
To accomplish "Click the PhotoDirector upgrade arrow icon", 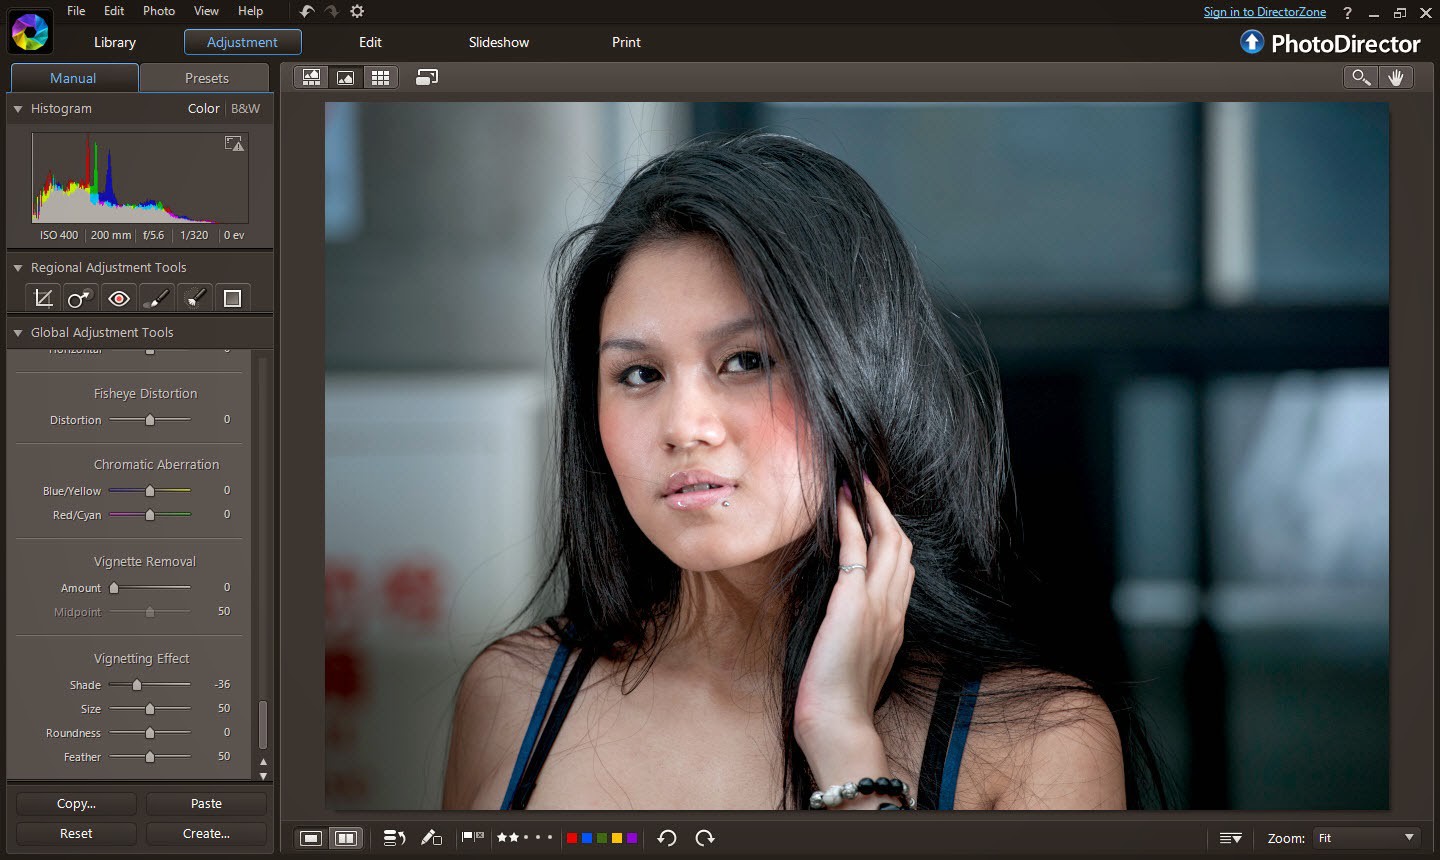I will (x=1252, y=42).
